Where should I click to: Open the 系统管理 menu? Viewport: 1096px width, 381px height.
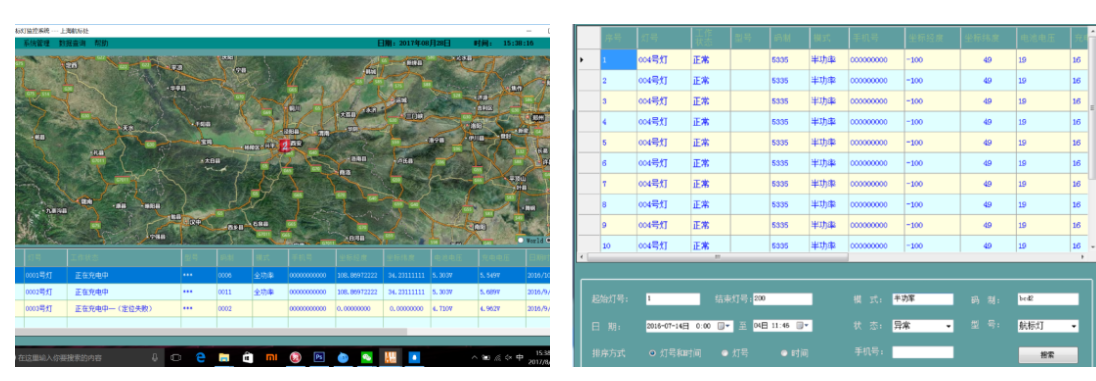pos(36,43)
